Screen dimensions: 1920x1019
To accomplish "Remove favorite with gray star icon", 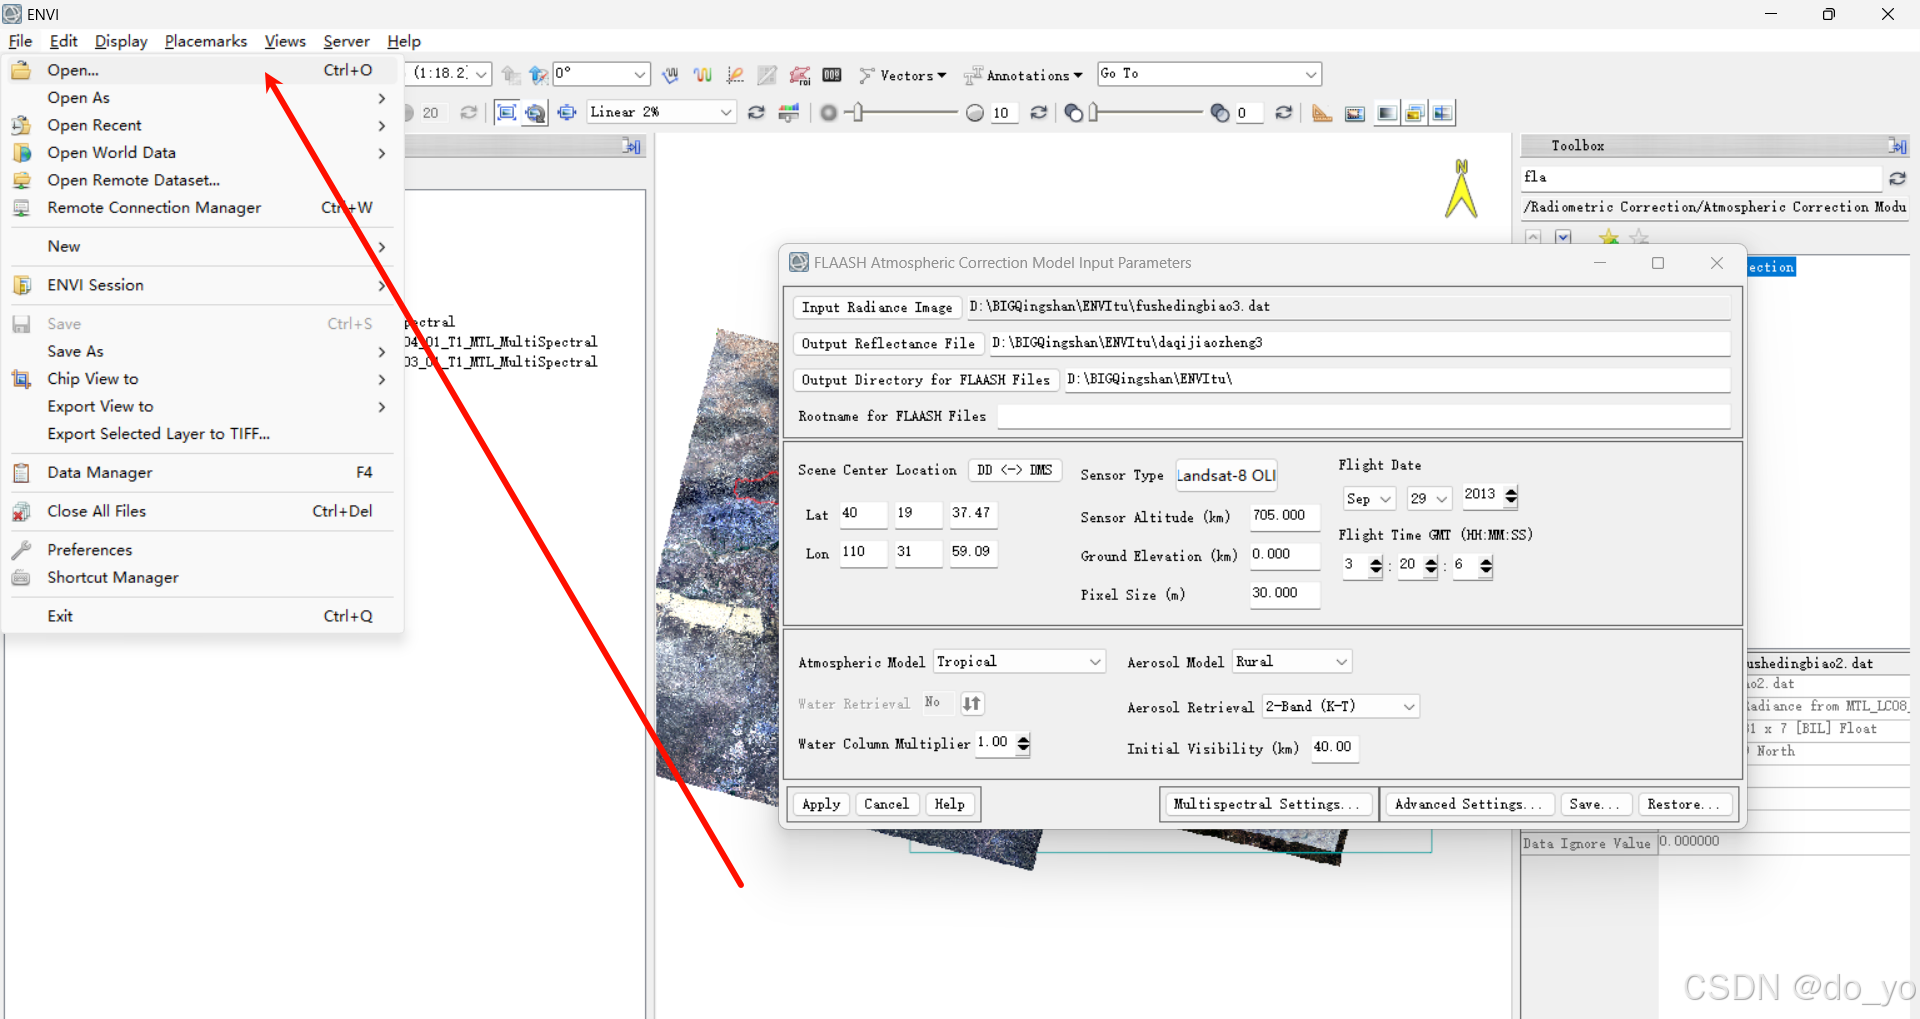I will coord(1639,237).
